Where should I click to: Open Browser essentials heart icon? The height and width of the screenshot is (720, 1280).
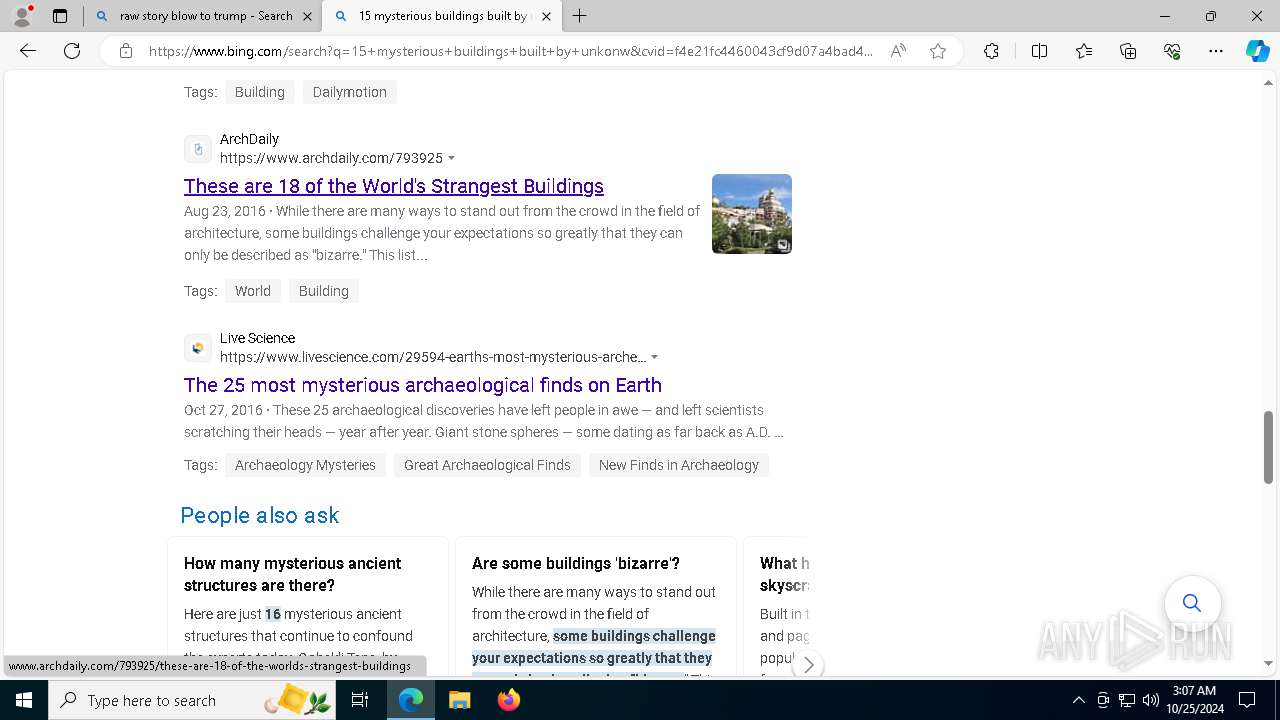click(1172, 51)
